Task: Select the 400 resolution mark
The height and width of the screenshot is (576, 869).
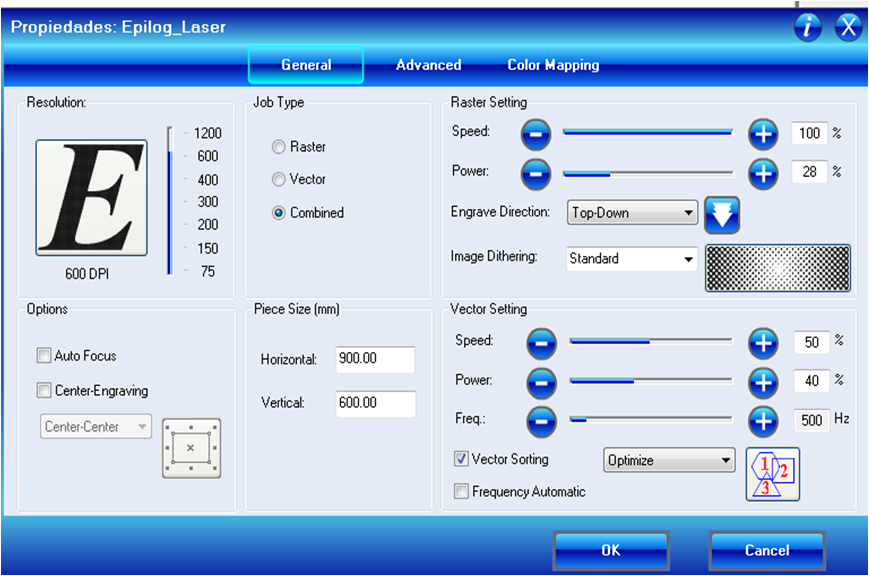Action: [208, 180]
